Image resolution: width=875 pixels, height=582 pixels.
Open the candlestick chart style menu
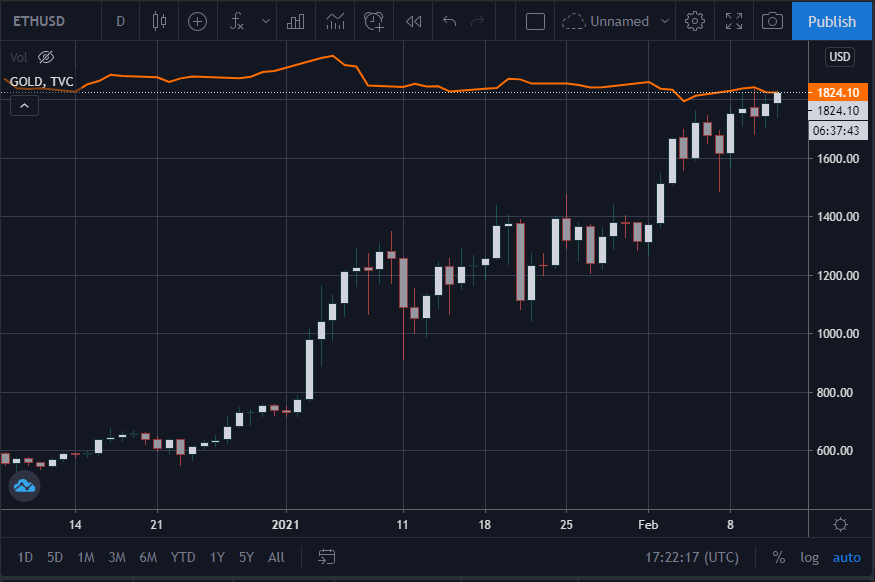coord(159,21)
